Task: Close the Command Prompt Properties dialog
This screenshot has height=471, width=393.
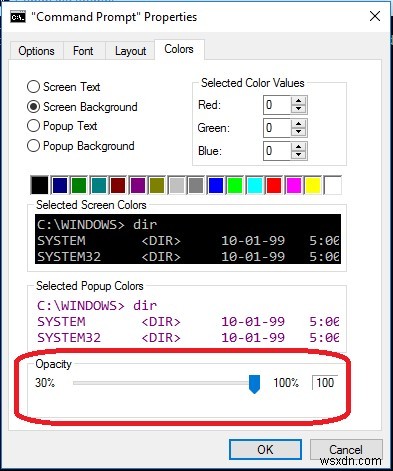Action: (x=375, y=16)
